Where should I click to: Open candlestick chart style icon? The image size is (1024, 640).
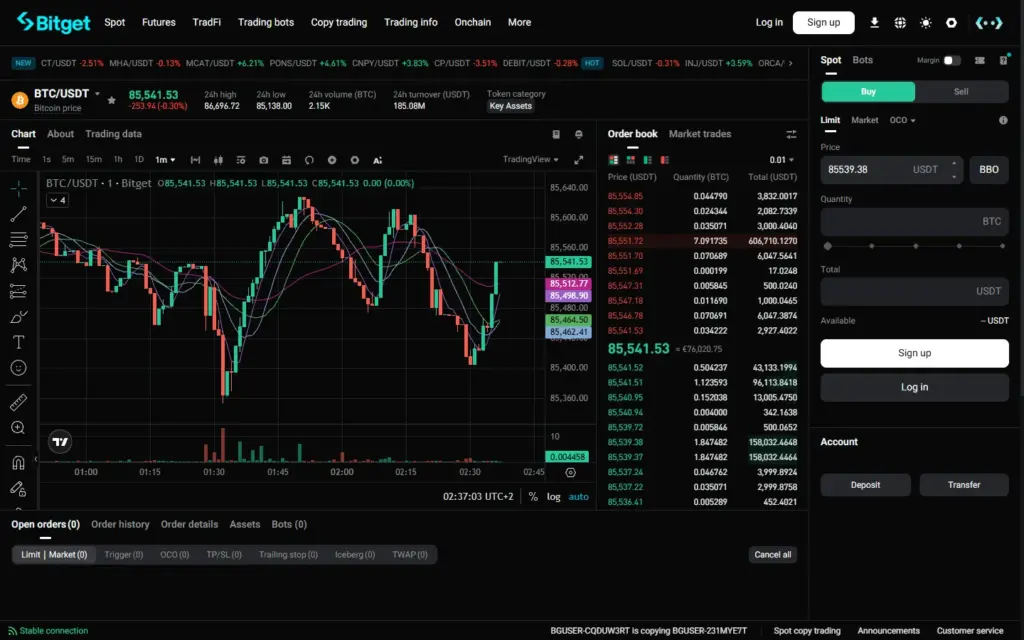click(218, 160)
